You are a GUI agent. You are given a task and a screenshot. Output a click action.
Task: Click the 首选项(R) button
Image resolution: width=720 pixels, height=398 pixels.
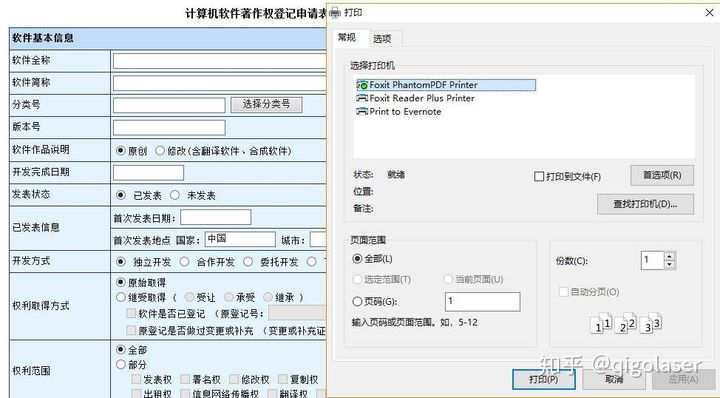(662, 175)
